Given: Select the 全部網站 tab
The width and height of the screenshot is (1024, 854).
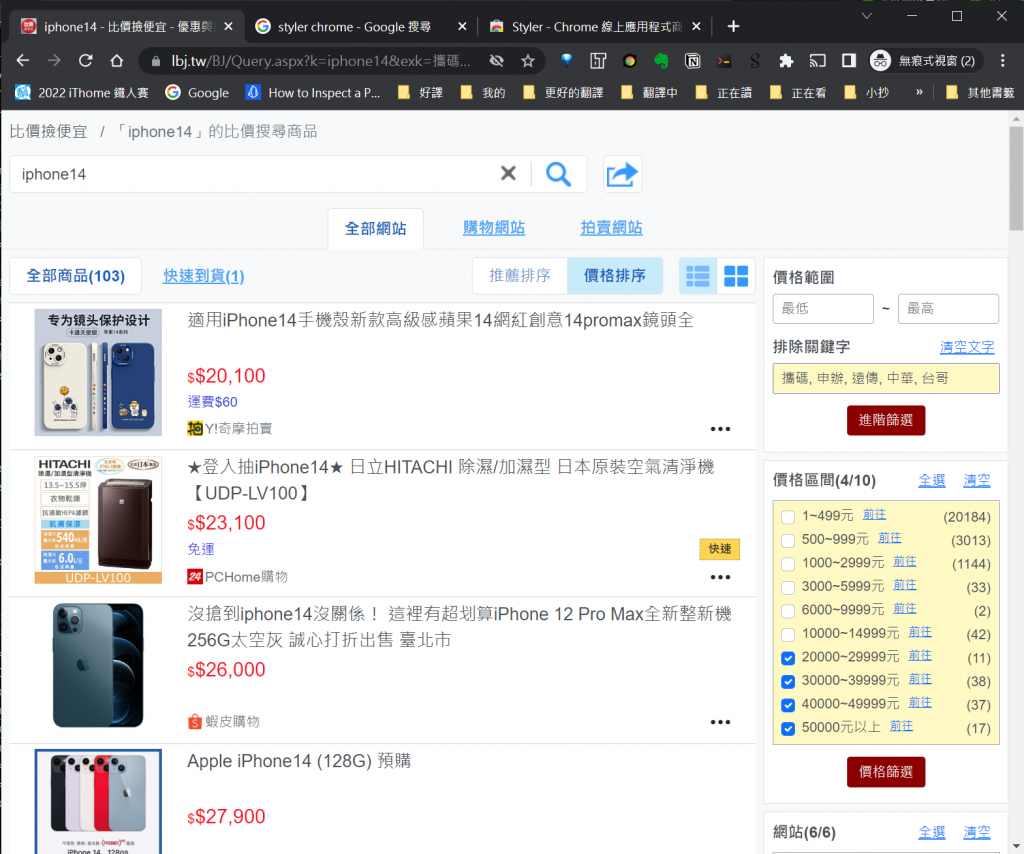Looking at the screenshot, I should pos(376,229).
